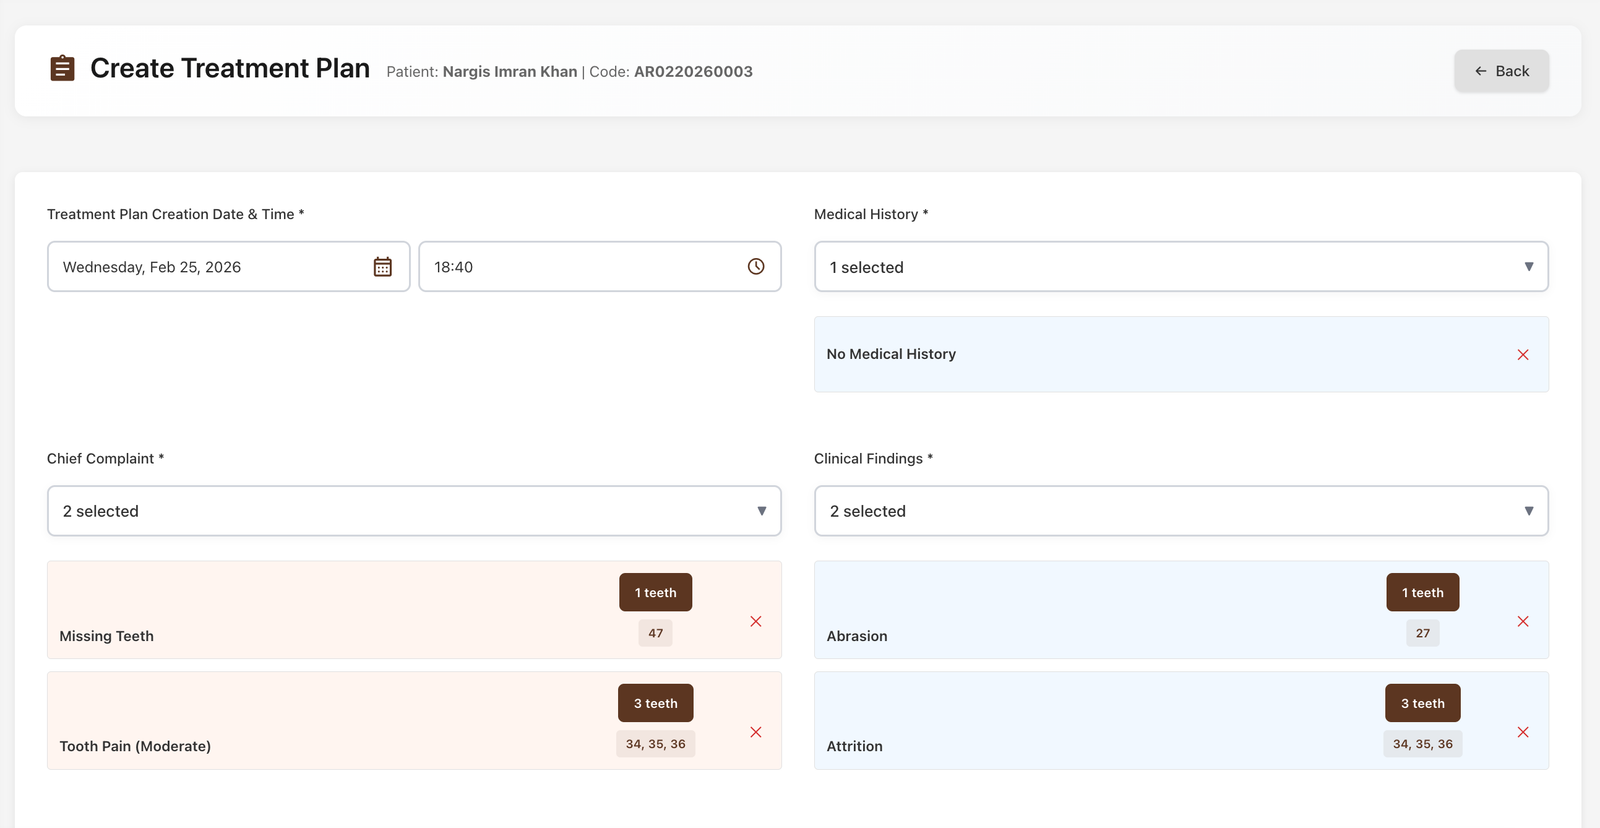Remove Missing Teeth complaint
The width and height of the screenshot is (1600, 828).
coord(756,622)
